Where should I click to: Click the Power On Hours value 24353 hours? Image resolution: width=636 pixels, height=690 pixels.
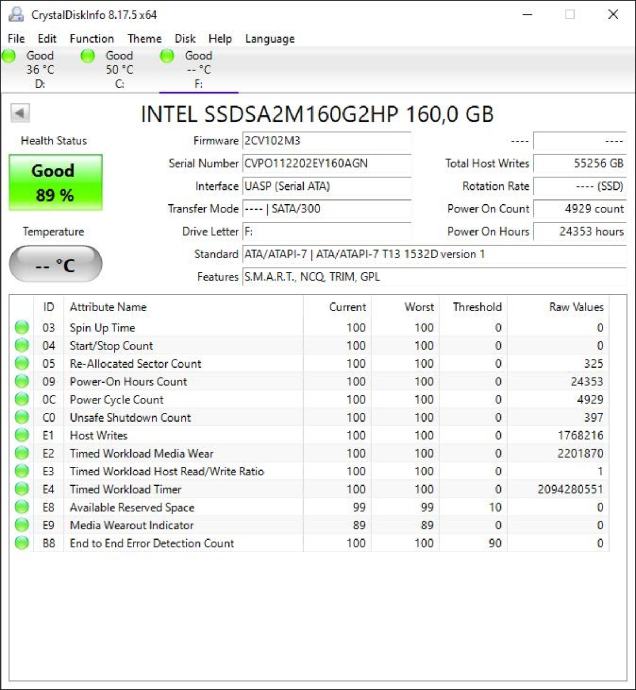[580, 231]
